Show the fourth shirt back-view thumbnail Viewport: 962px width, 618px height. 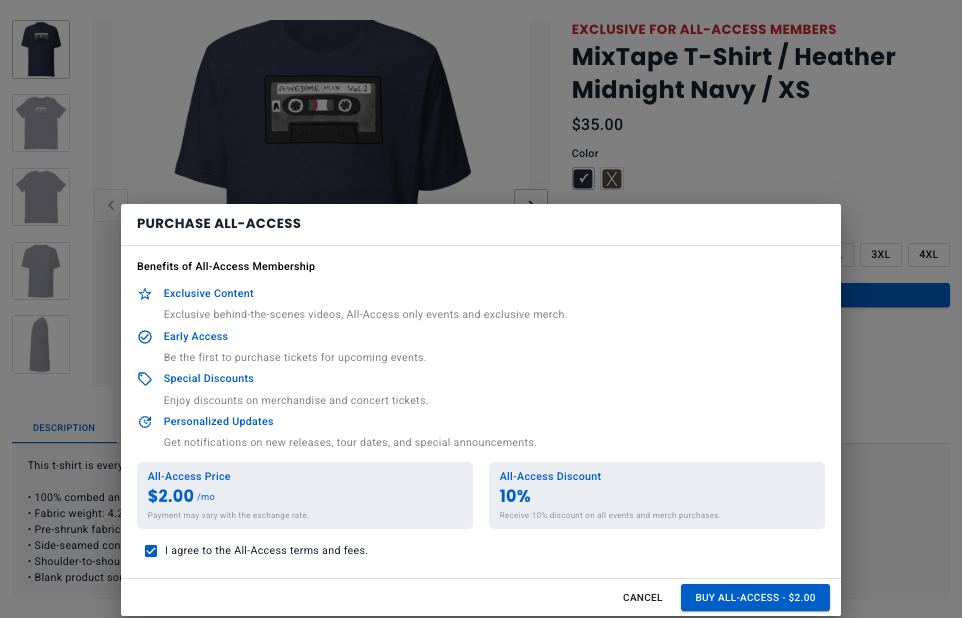41,271
